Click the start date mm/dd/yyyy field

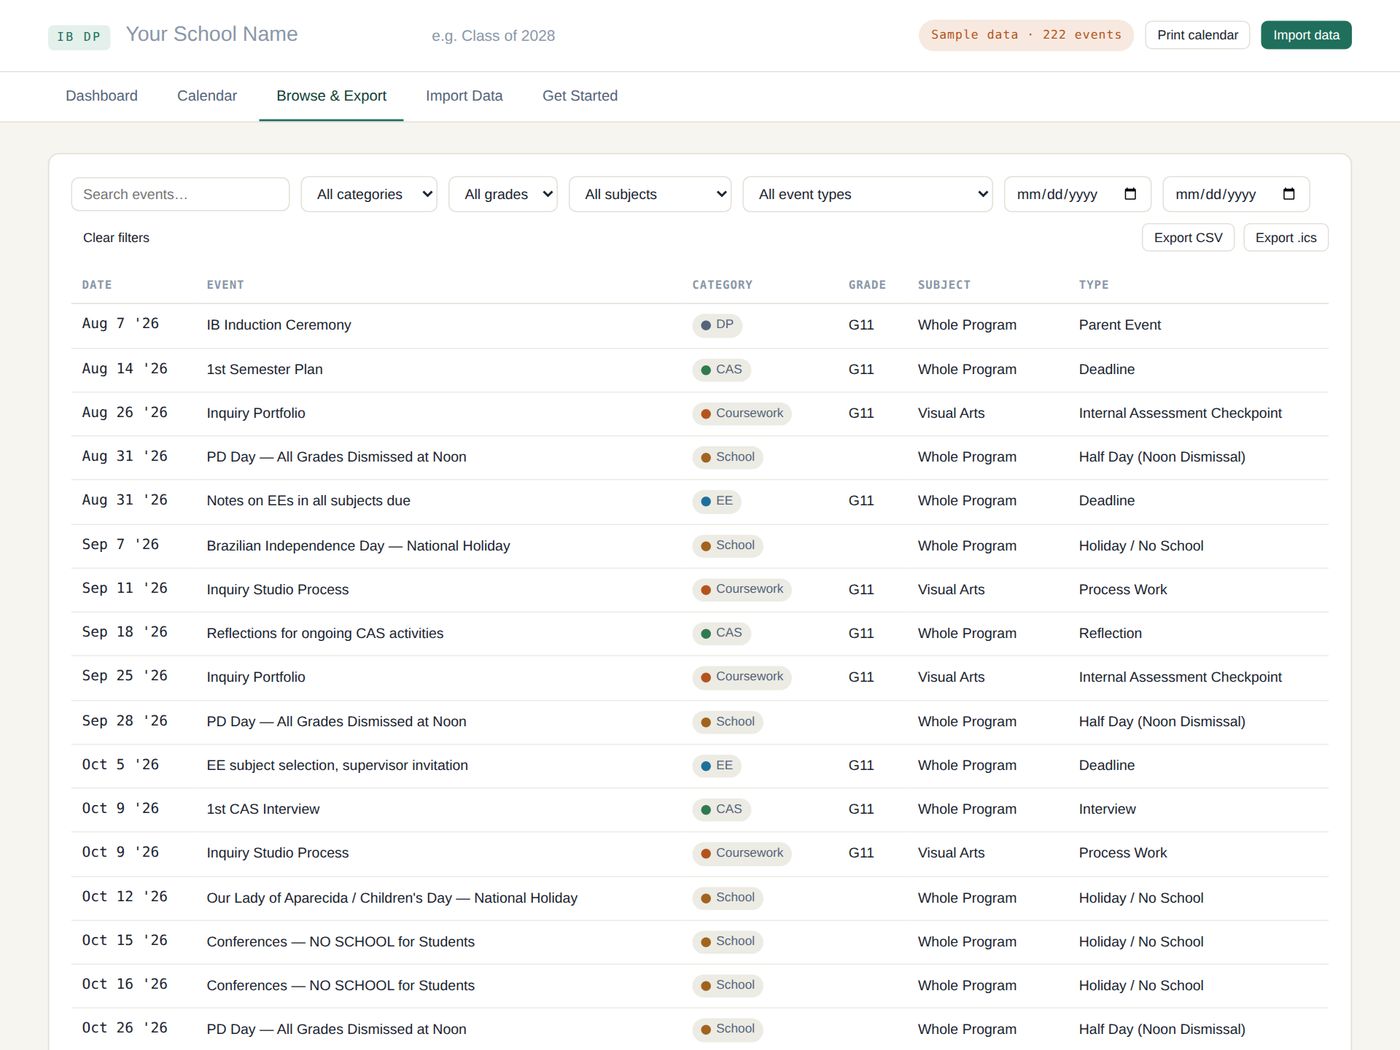coord(1077,194)
